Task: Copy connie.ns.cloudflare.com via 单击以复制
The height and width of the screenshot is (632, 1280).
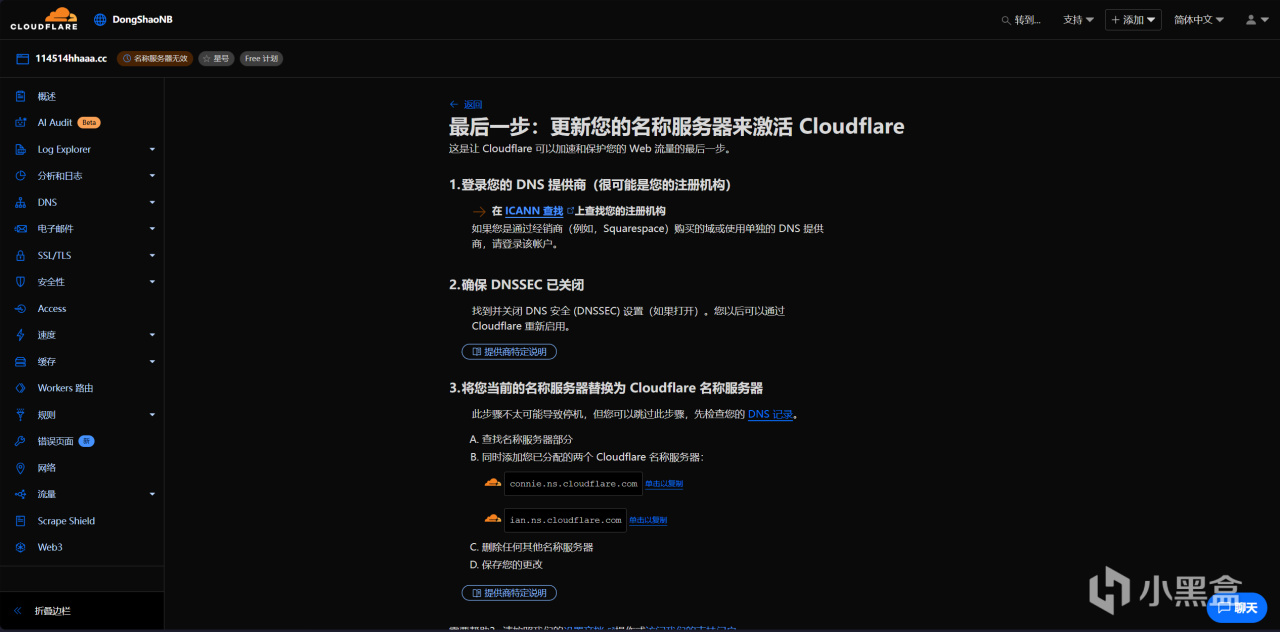Action: click(664, 484)
